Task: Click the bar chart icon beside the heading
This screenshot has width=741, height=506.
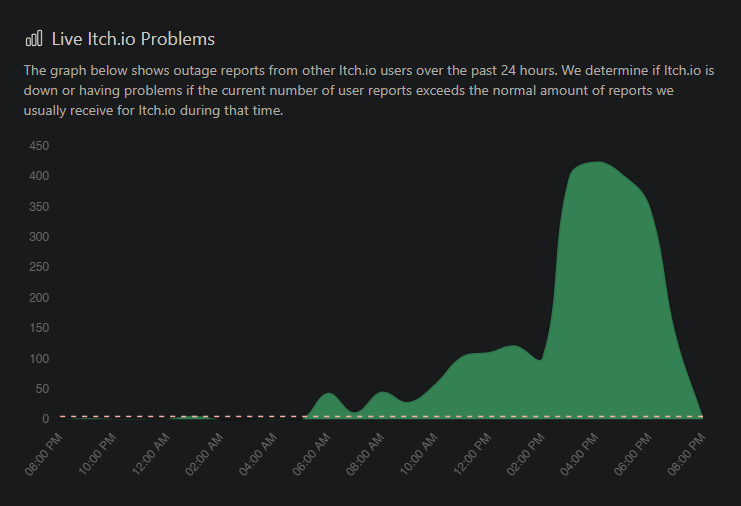Action: [x=34, y=39]
